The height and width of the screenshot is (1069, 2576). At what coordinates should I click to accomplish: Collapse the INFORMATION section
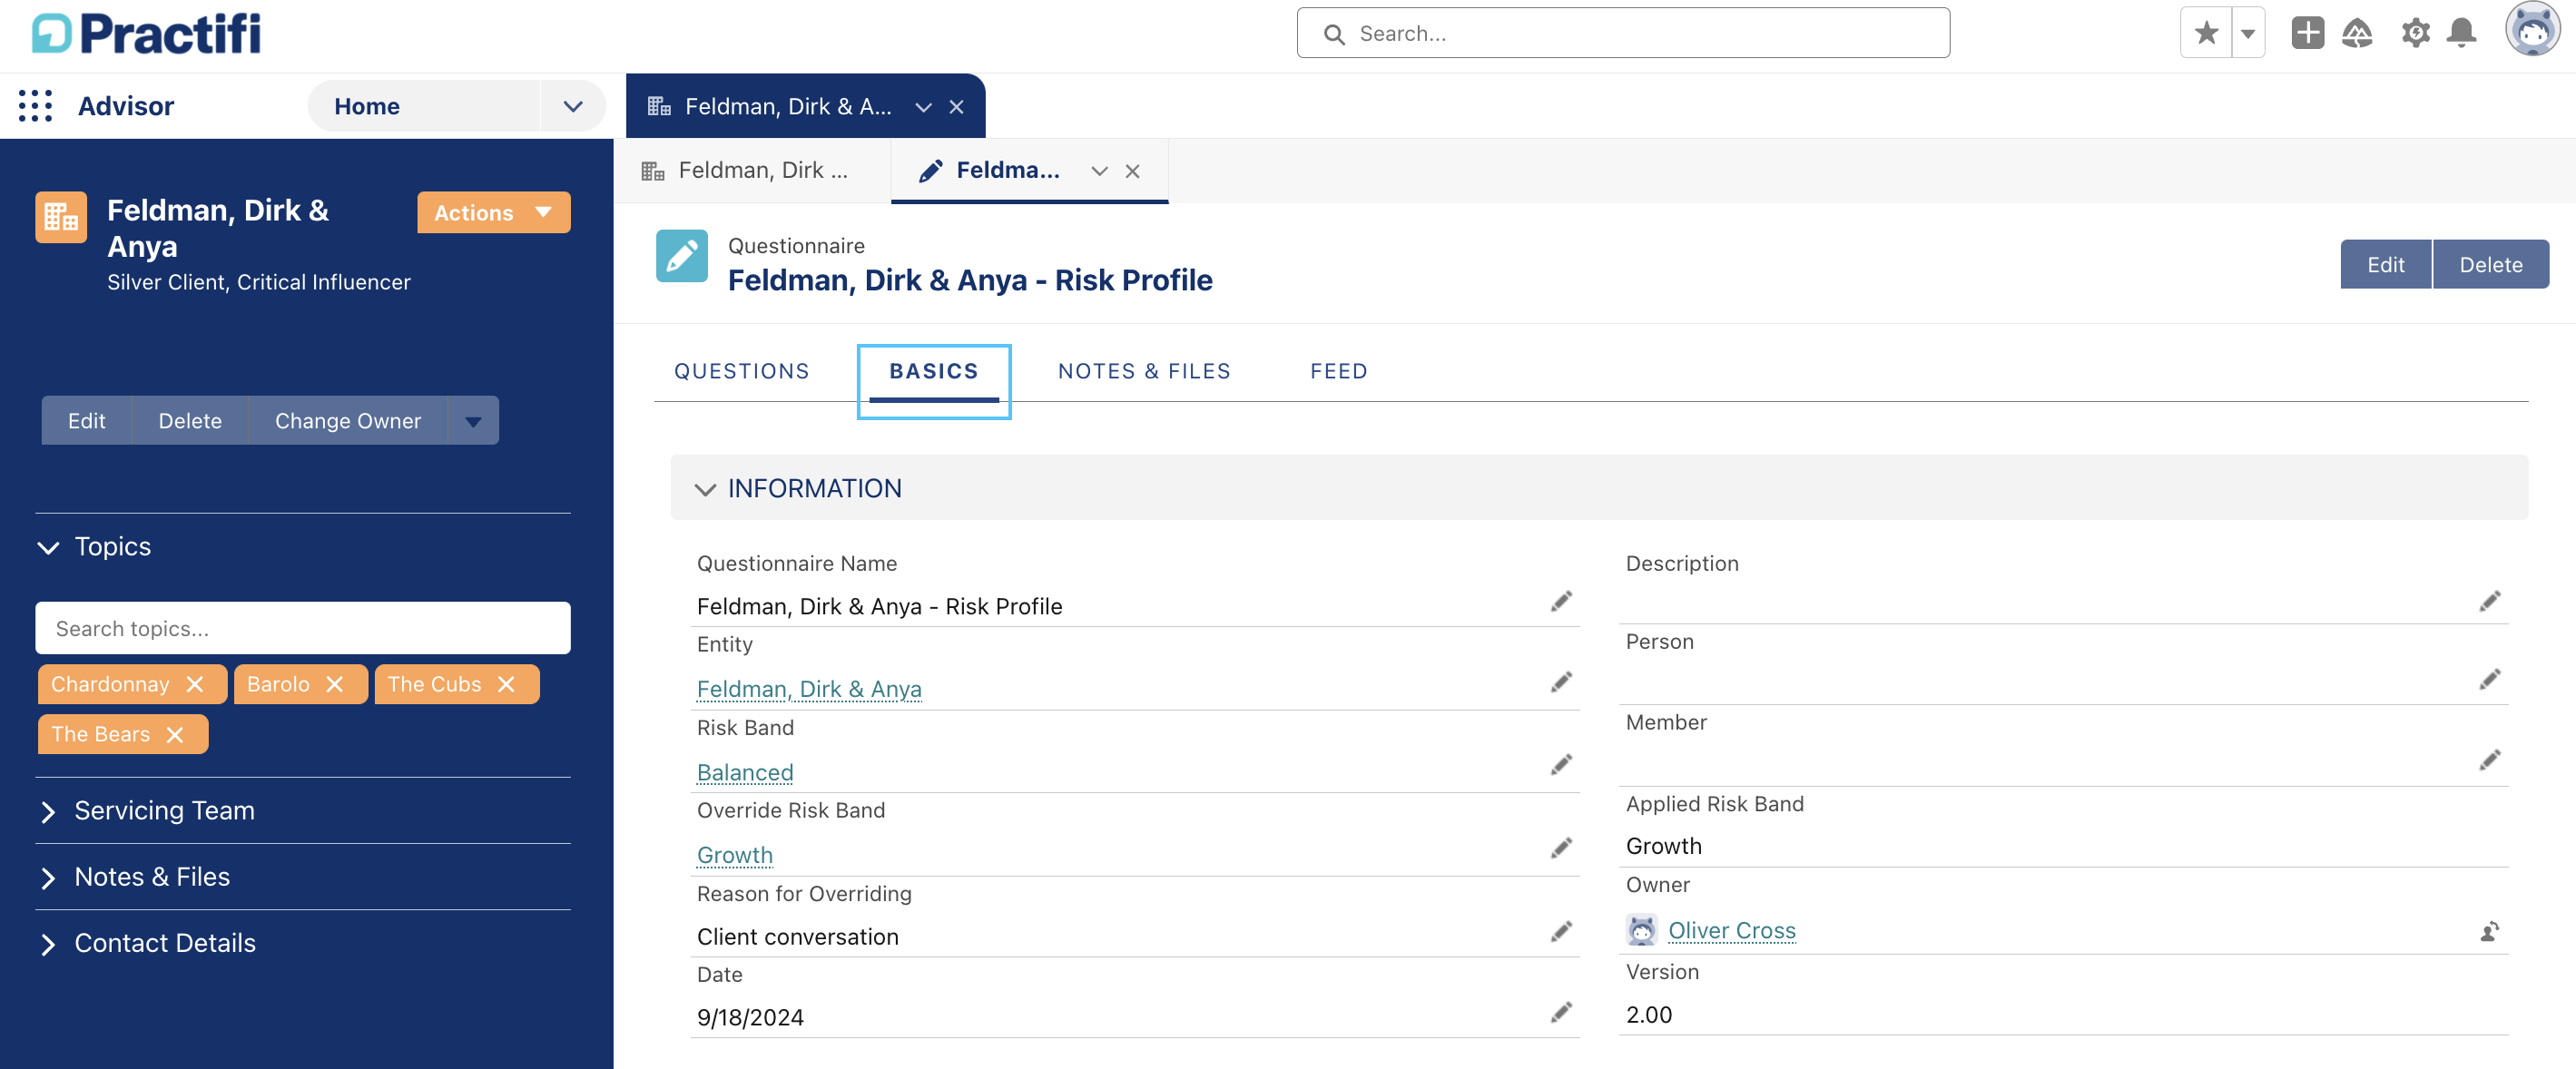click(705, 489)
